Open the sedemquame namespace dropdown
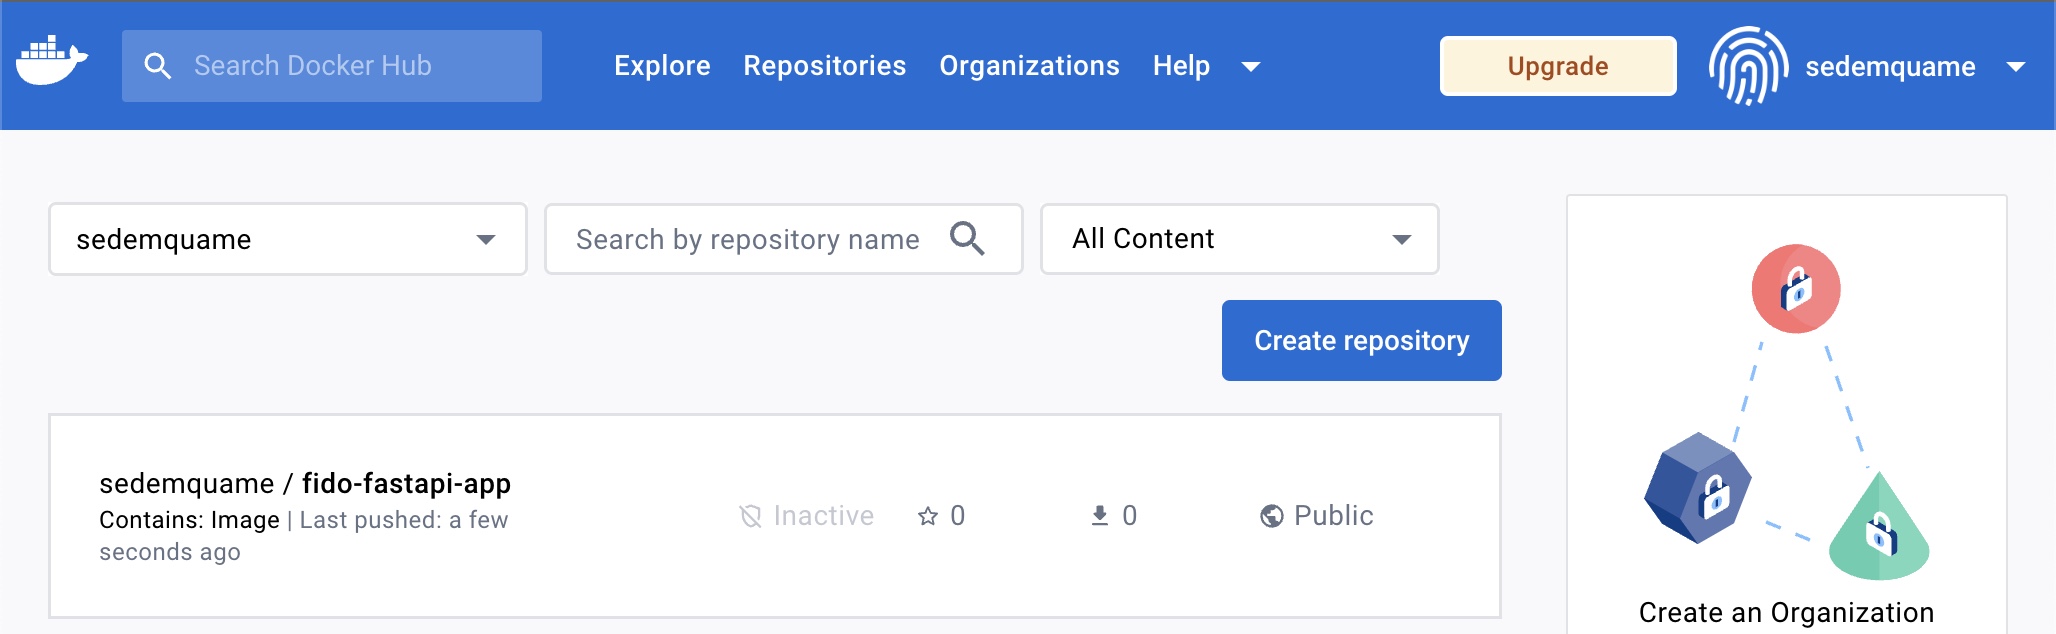The width and height of the screenshot is (2056, 634). (x=288, y=239)
